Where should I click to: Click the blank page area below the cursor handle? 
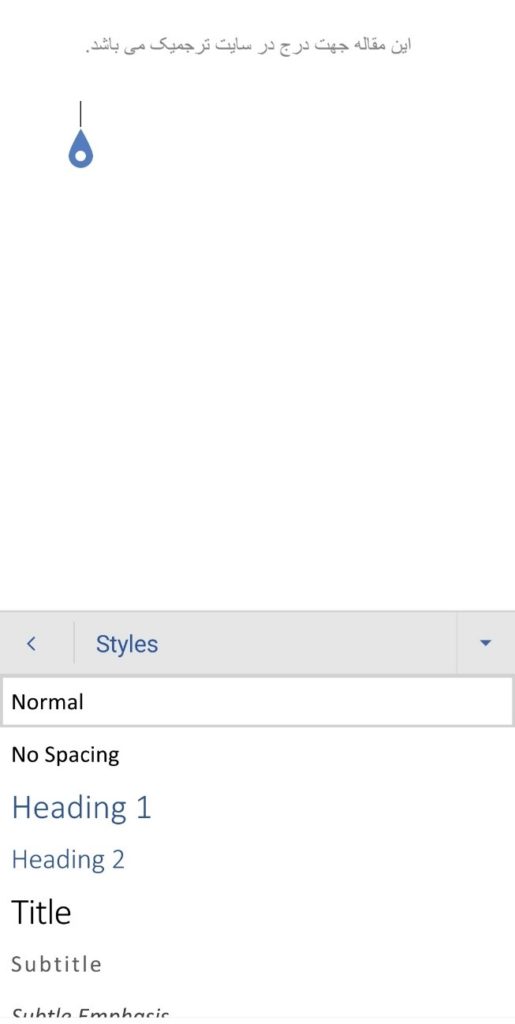click(x=257, y=392)
